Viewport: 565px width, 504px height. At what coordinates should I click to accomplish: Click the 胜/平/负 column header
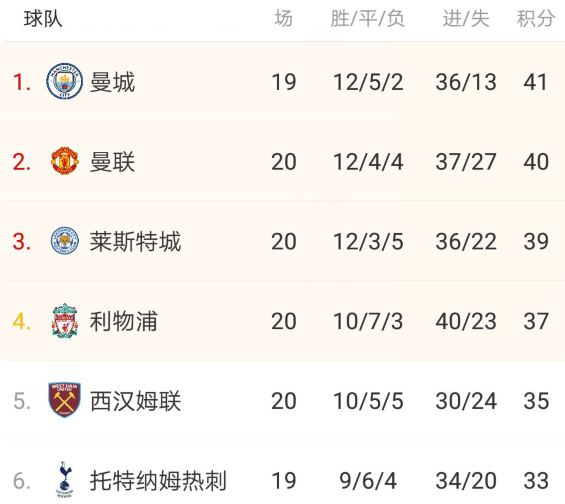368,18
